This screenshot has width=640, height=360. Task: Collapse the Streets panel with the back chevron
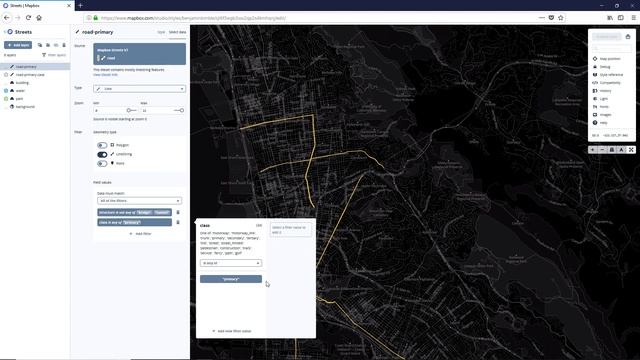point(4,31)
